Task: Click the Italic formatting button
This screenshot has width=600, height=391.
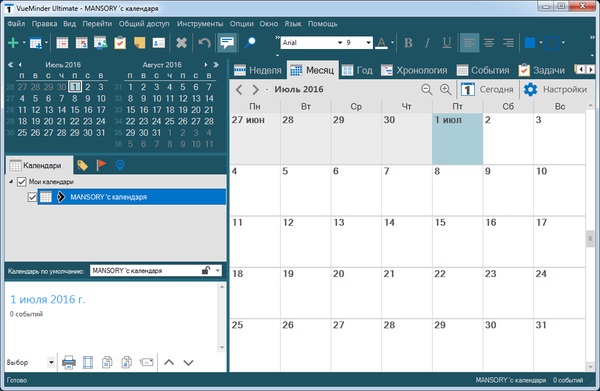Action: pos(427,42)
